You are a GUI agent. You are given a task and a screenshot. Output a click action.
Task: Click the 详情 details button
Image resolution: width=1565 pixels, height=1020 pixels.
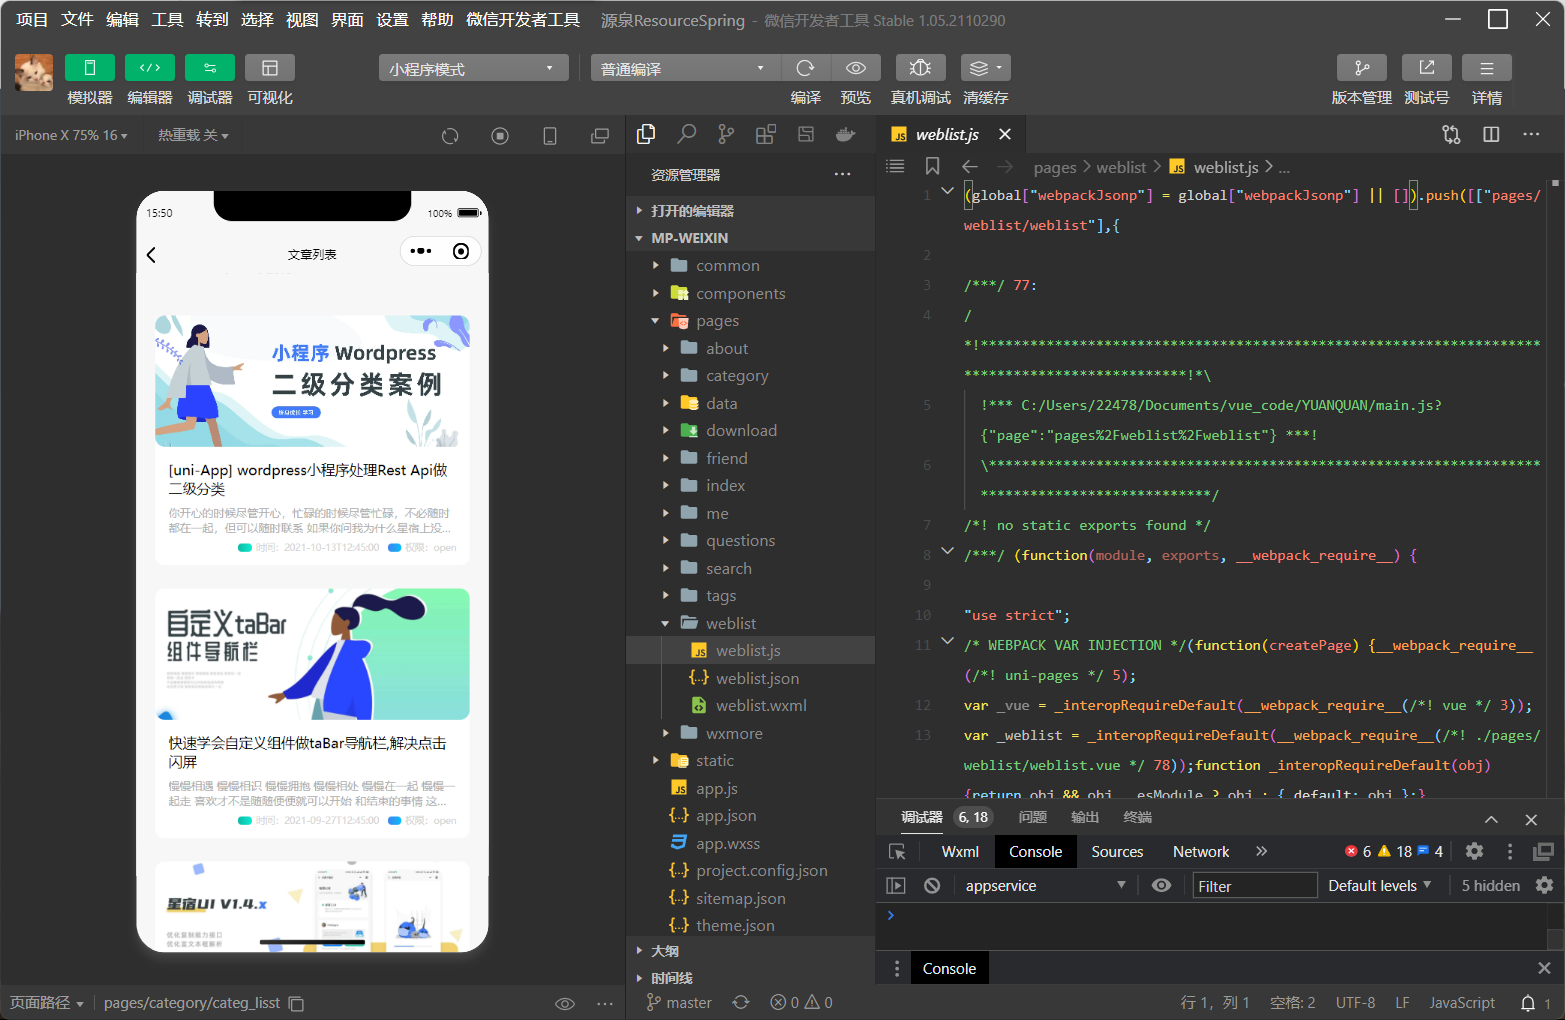coord(1486,68)
